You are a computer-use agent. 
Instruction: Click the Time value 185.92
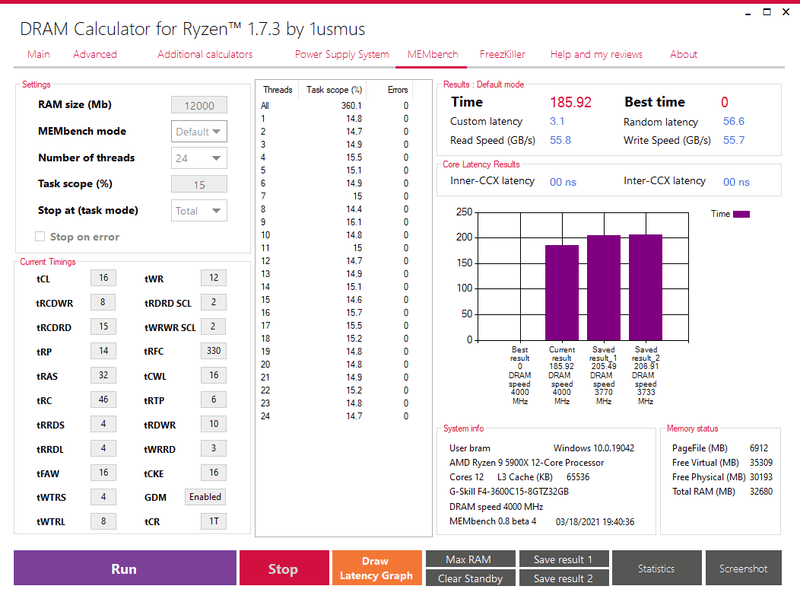[570, 103]
